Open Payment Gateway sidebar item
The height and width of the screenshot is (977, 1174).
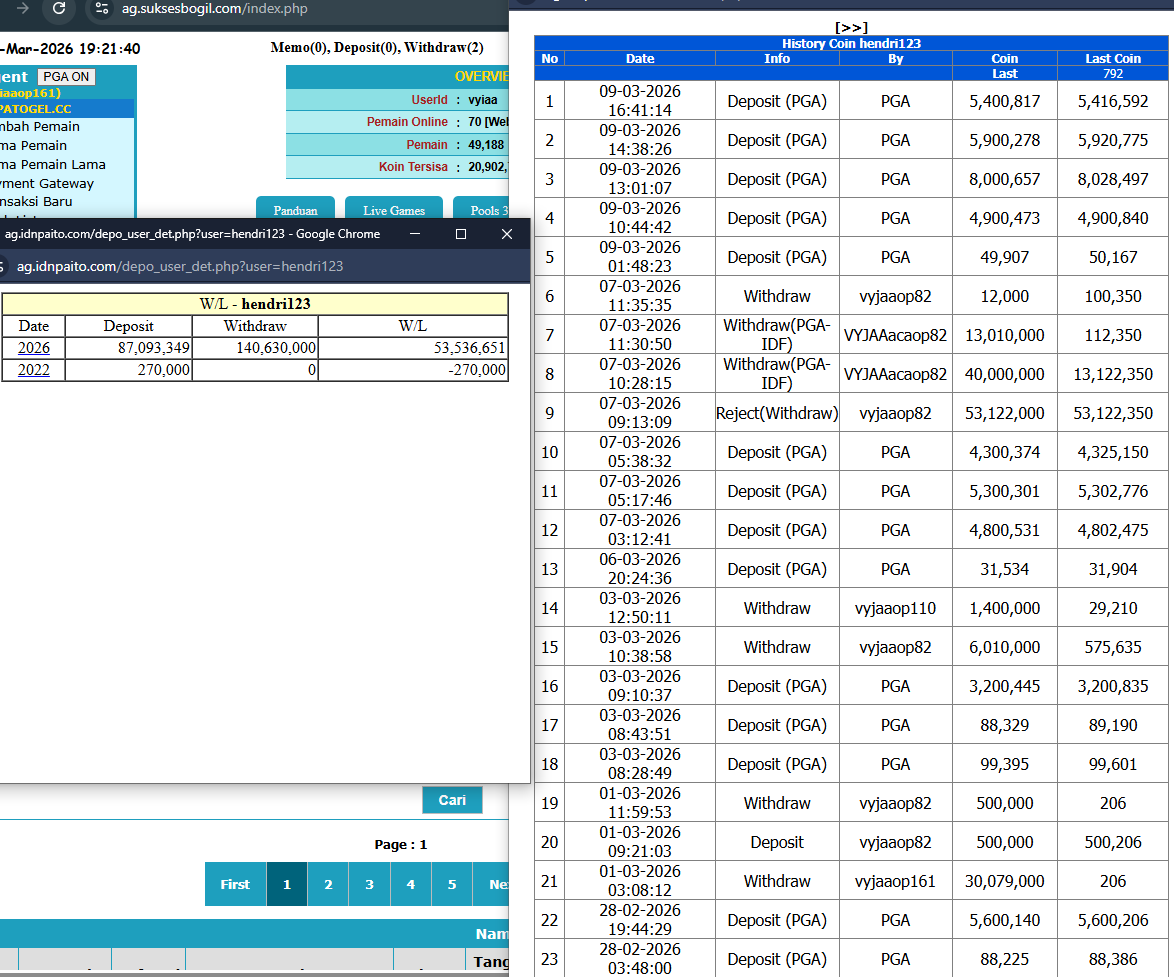tap(47, 183)
